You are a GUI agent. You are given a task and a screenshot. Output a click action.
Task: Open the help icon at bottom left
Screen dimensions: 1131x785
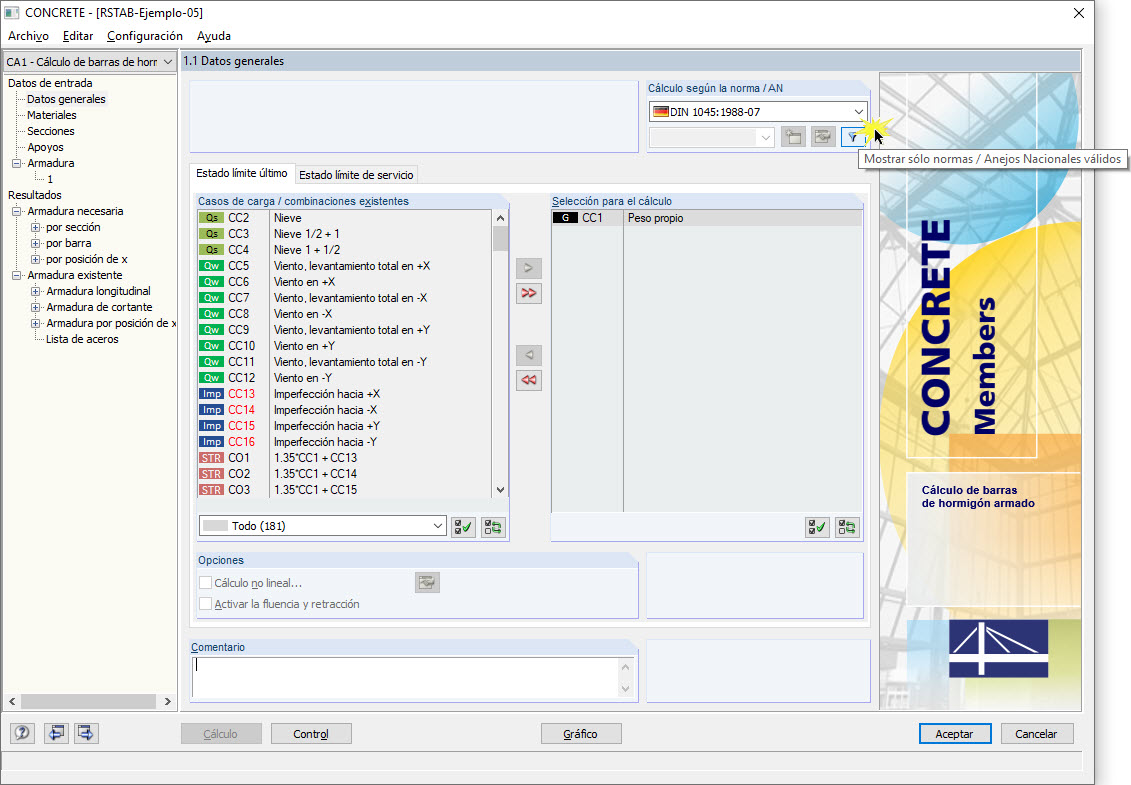[x=22, y=733]
